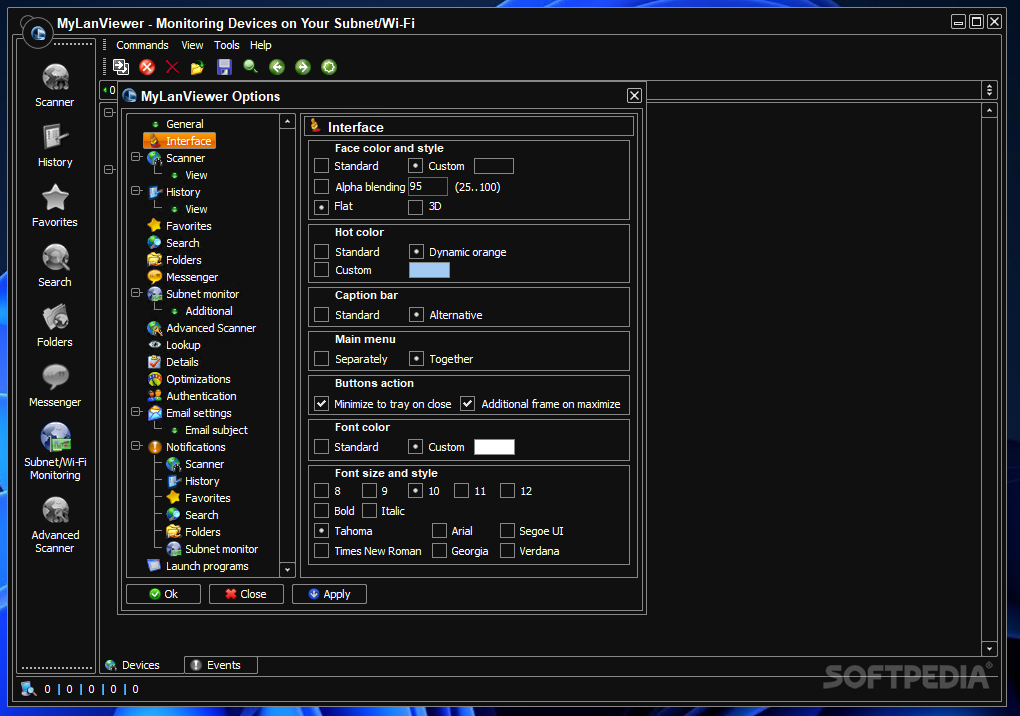1020x716 pixels.
Task: Open Favorites star in the sidebar
Action: [55, 206]
